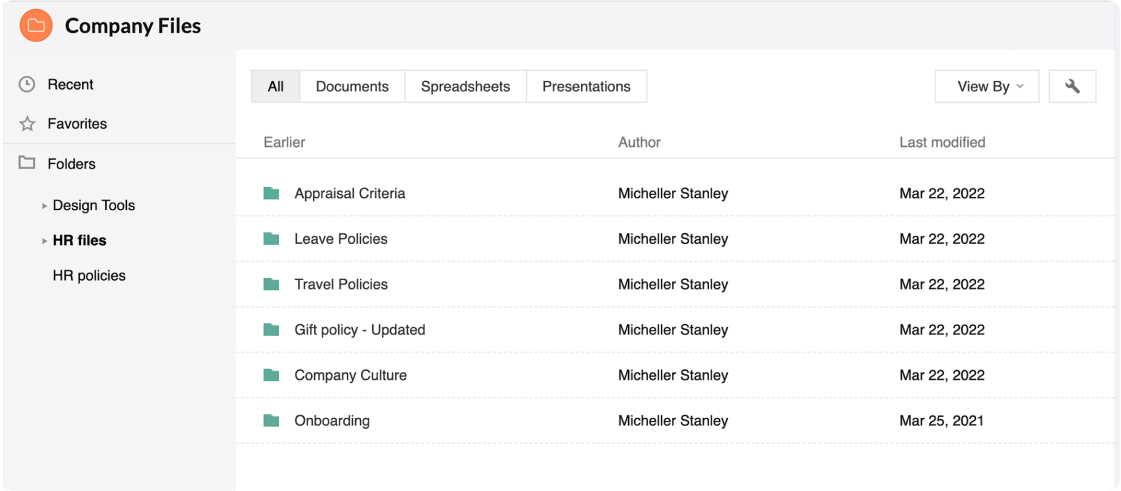Open the View By dropdown
1121x491 pixels.
986,87
